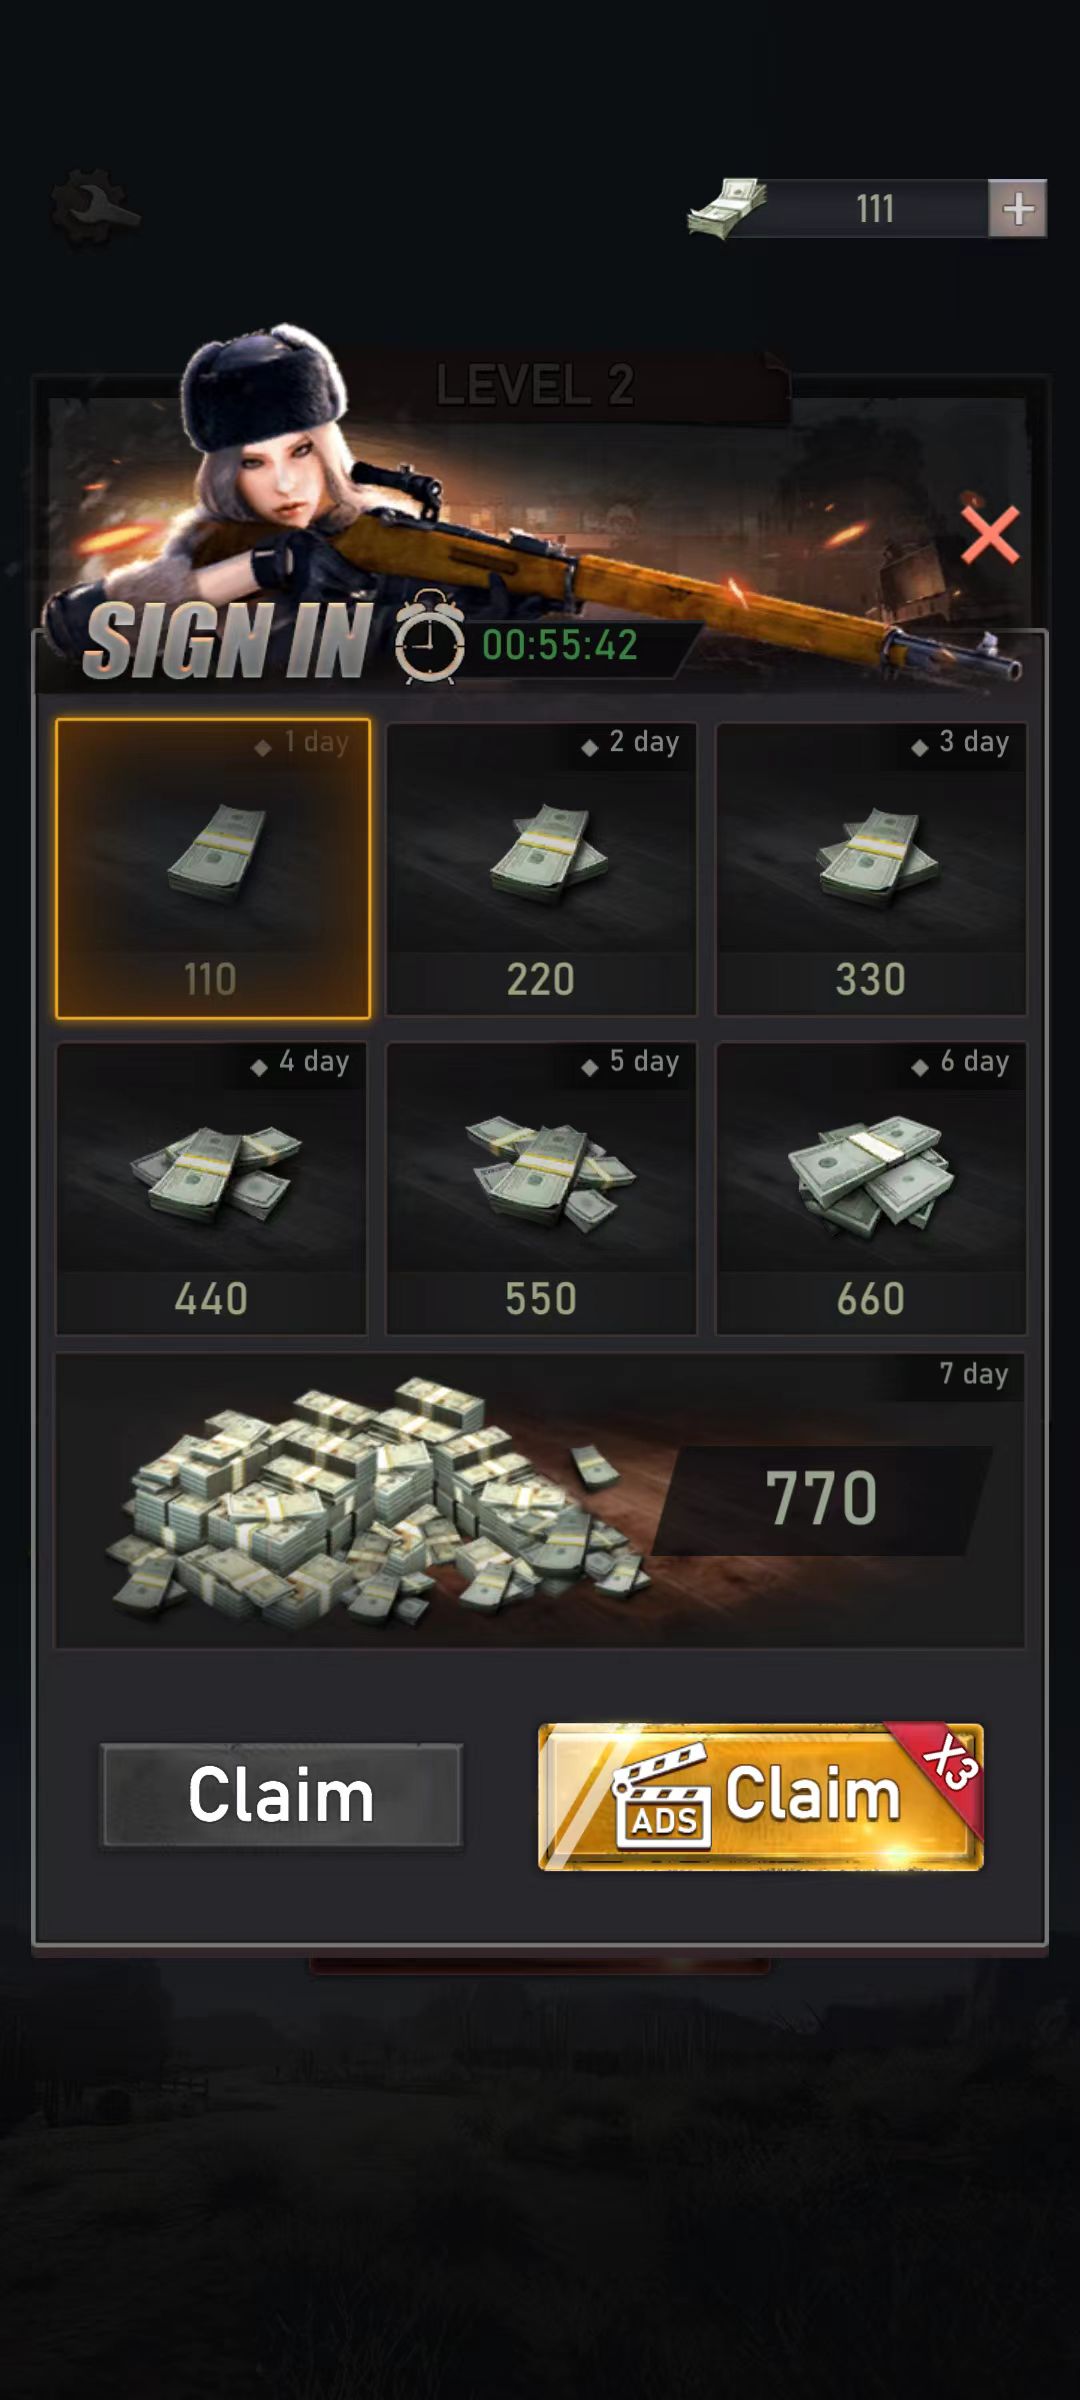This screenshot has width=1080, height=2400.
Task: Tap the plus button to add cash
Action: [1017, 208]
